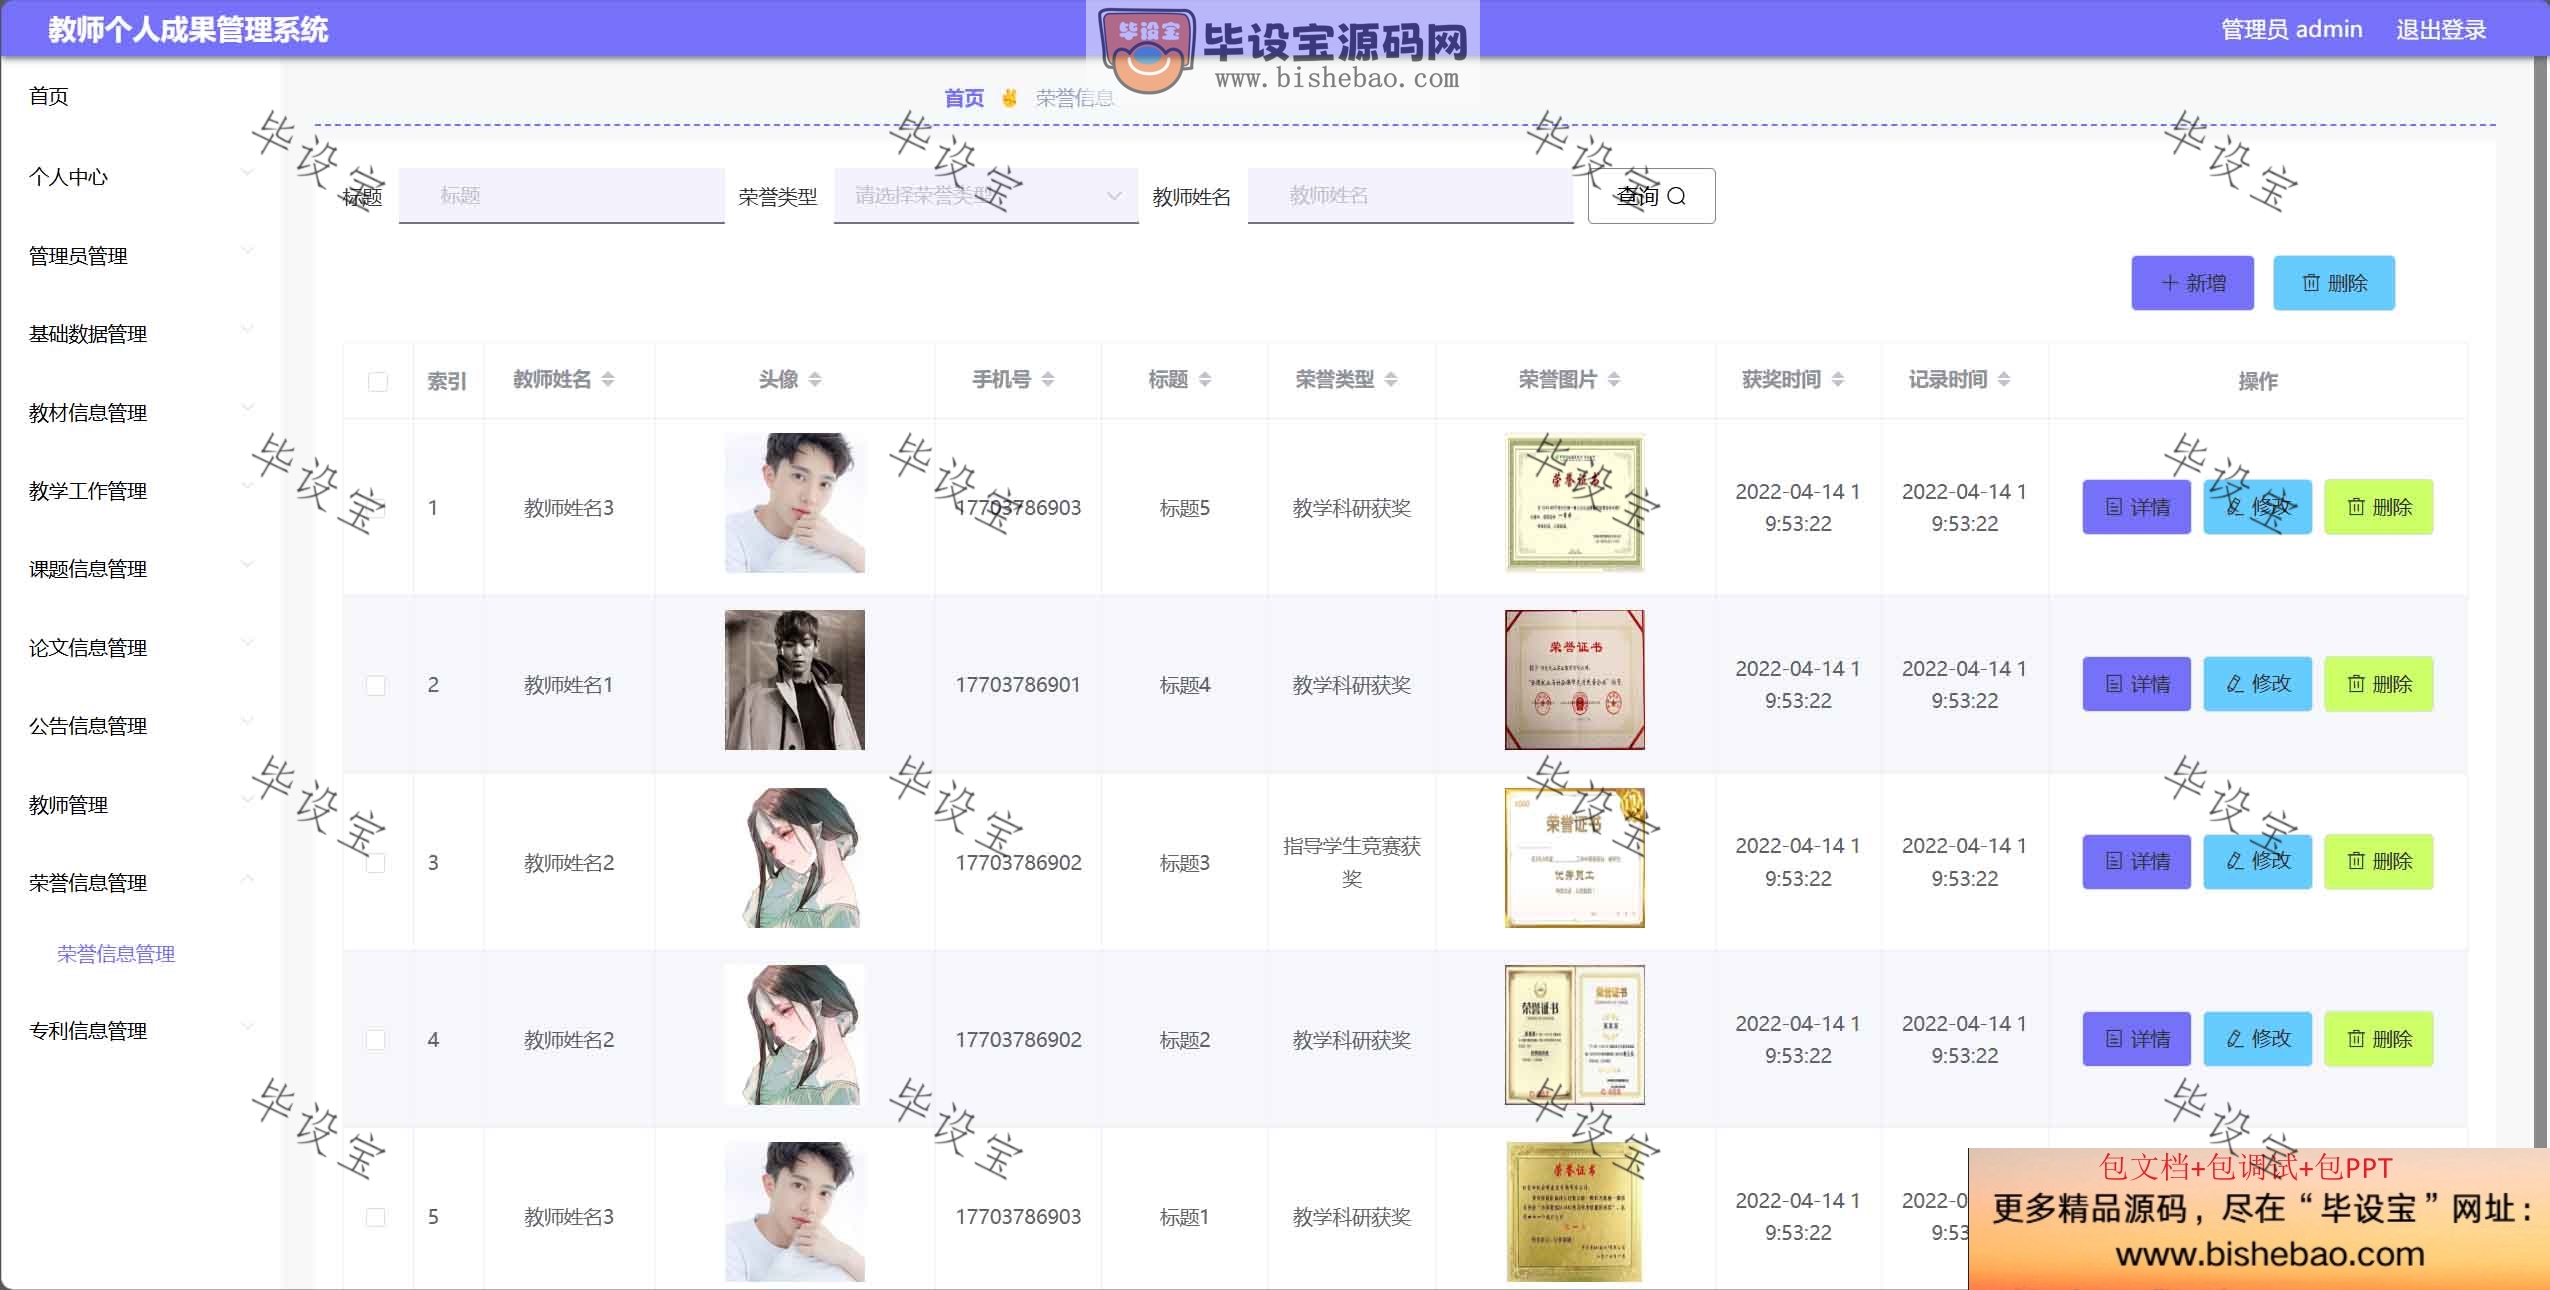
Task: Sort by 荣誉图片 column sort icon
Action: 1614,379
